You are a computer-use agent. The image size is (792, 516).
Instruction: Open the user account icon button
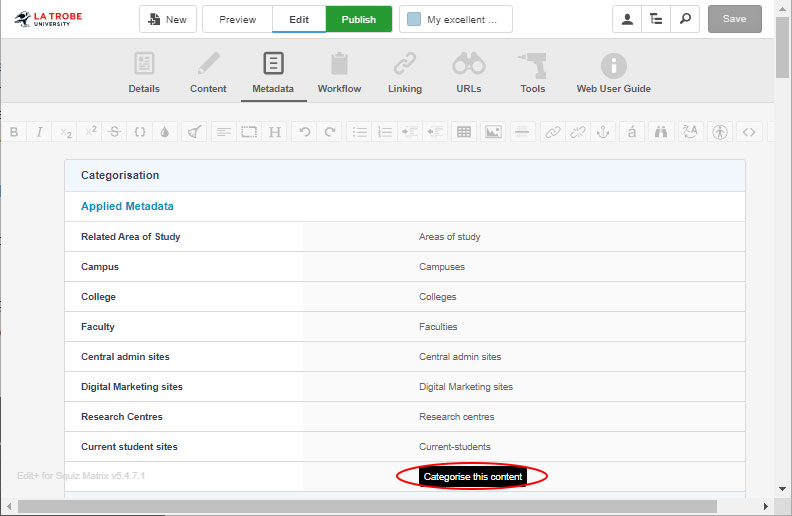(x=627, y=19)
